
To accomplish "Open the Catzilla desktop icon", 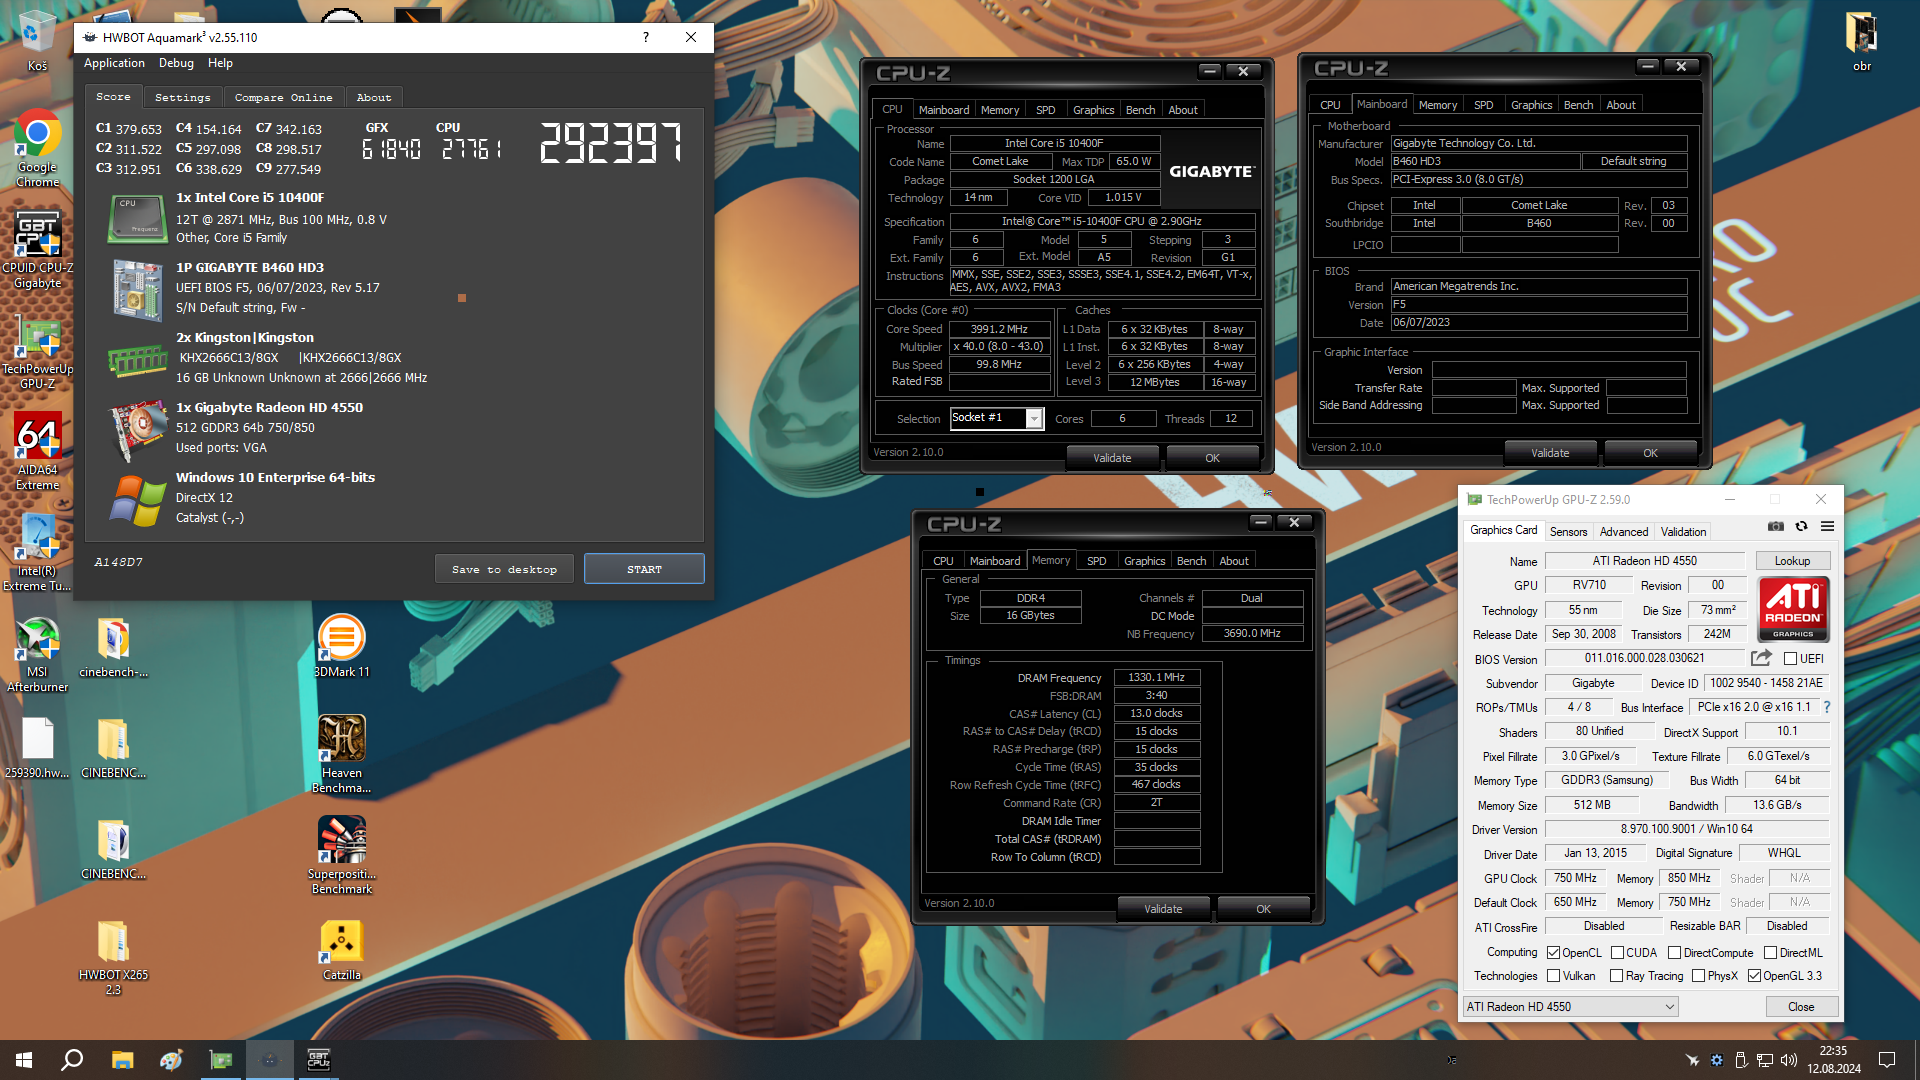I will [342, 950].
